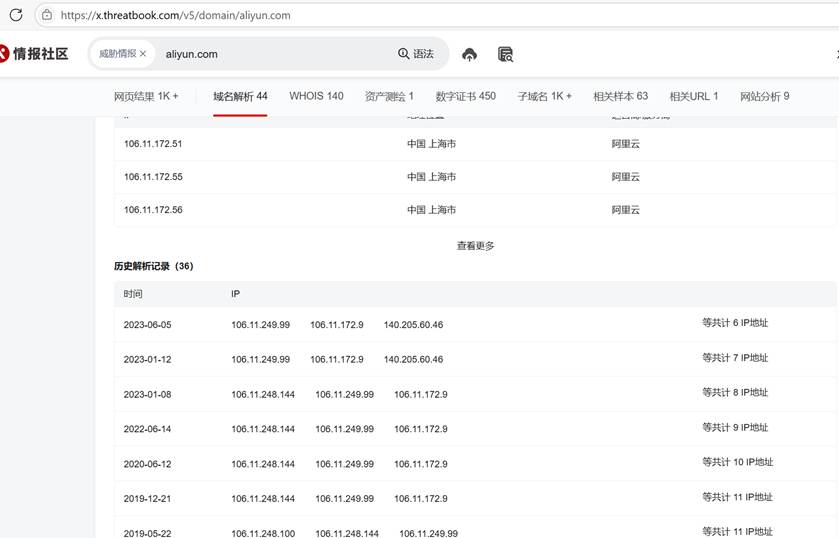Switch to 资产测绘 1 tab
Viewport: 839px width, 538px height.
coord(389,96)
